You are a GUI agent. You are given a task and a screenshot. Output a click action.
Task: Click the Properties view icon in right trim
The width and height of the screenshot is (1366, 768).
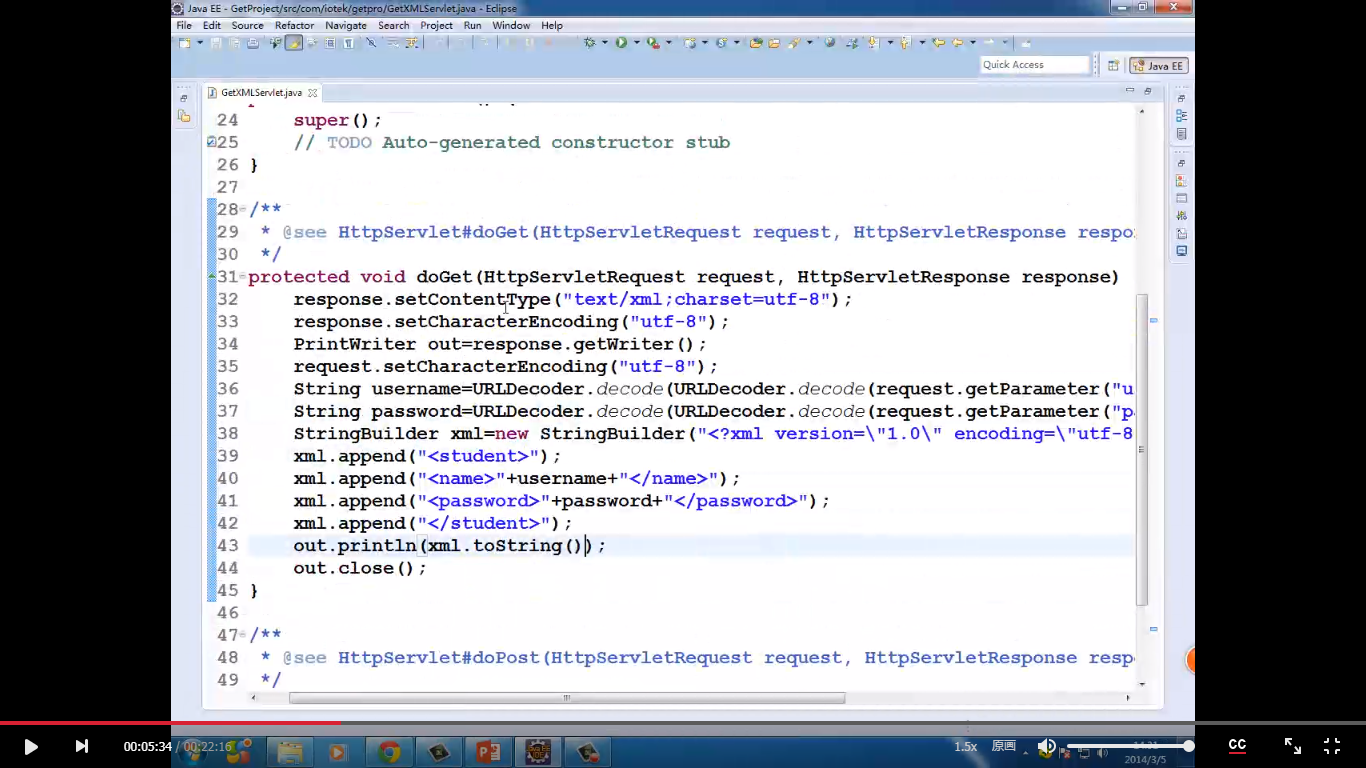coord(1181,198)
